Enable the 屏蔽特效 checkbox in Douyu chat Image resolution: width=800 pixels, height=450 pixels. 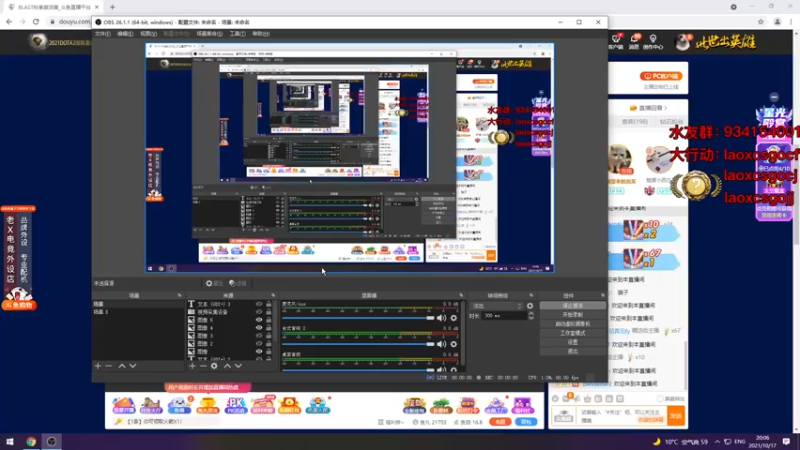pos(660,398)
